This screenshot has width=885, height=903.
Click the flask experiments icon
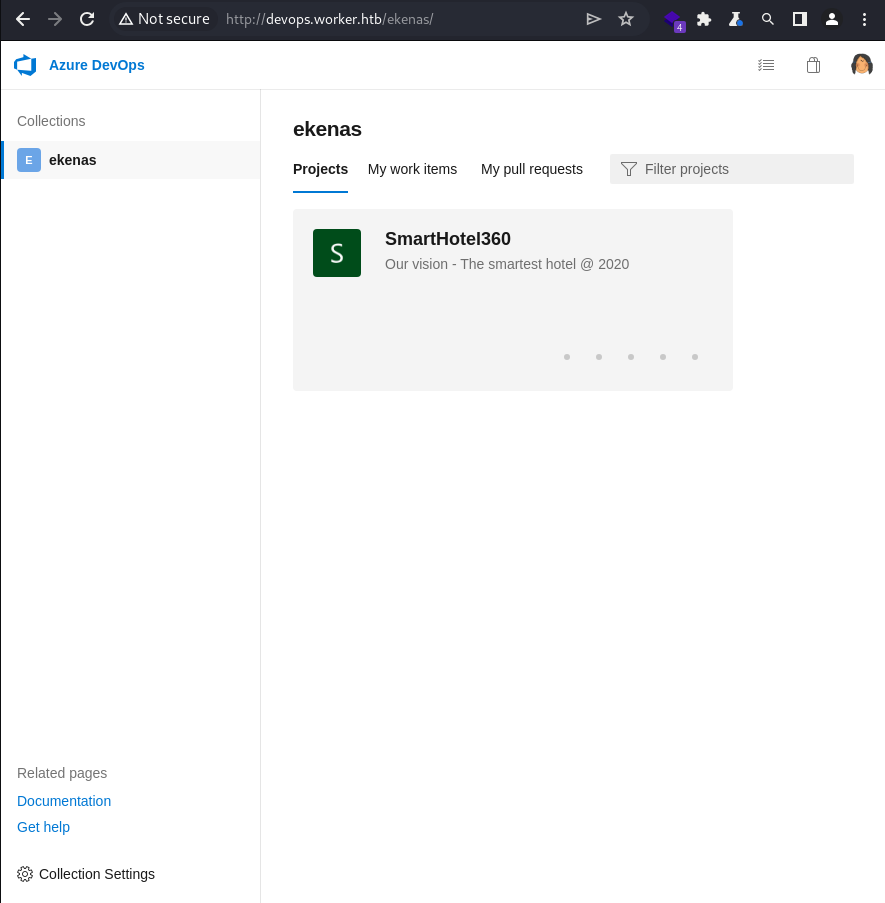click(x=735, y=20)
